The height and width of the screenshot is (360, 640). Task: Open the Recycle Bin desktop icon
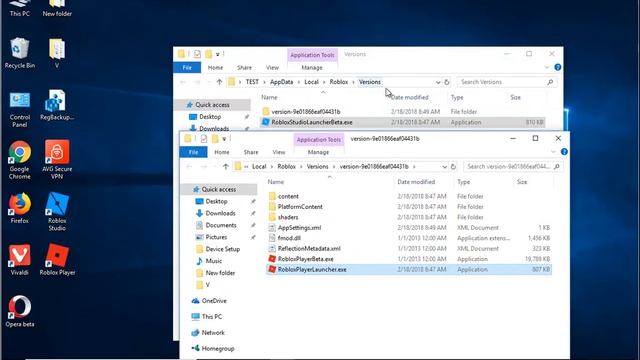pos(20,53)
